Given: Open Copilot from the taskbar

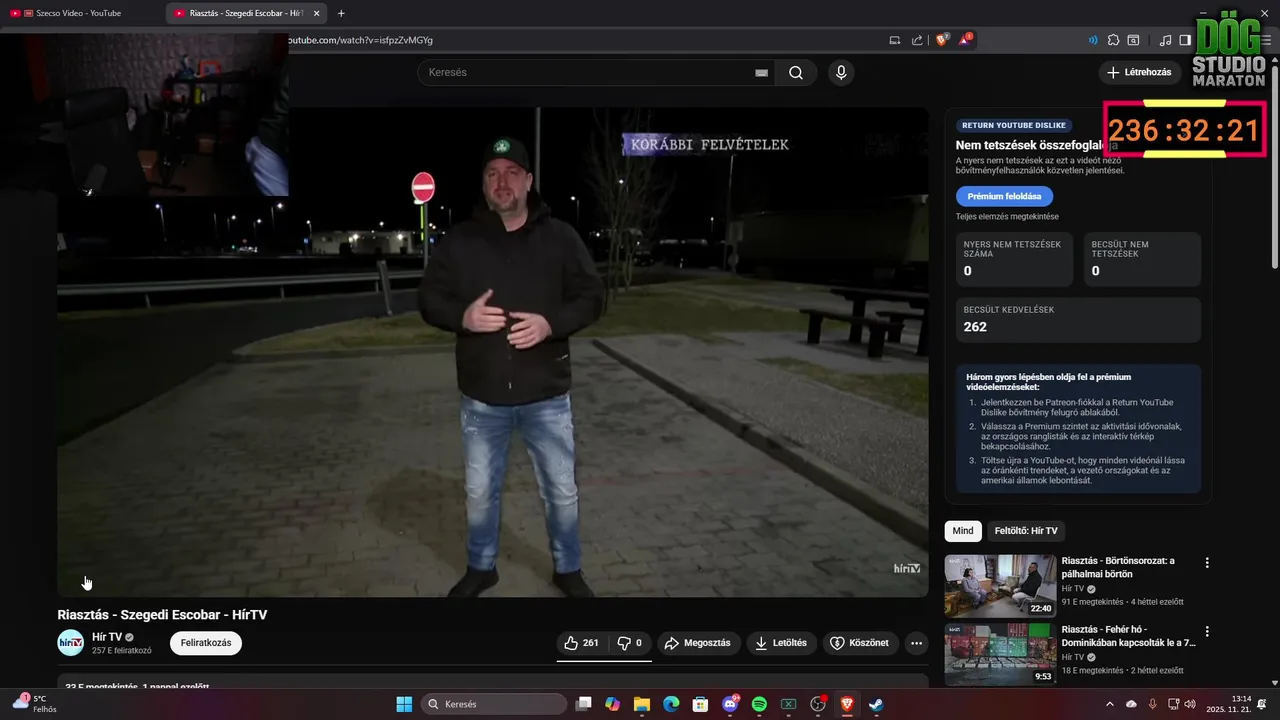Looking at the screenshot, I should tap(613, 704).
